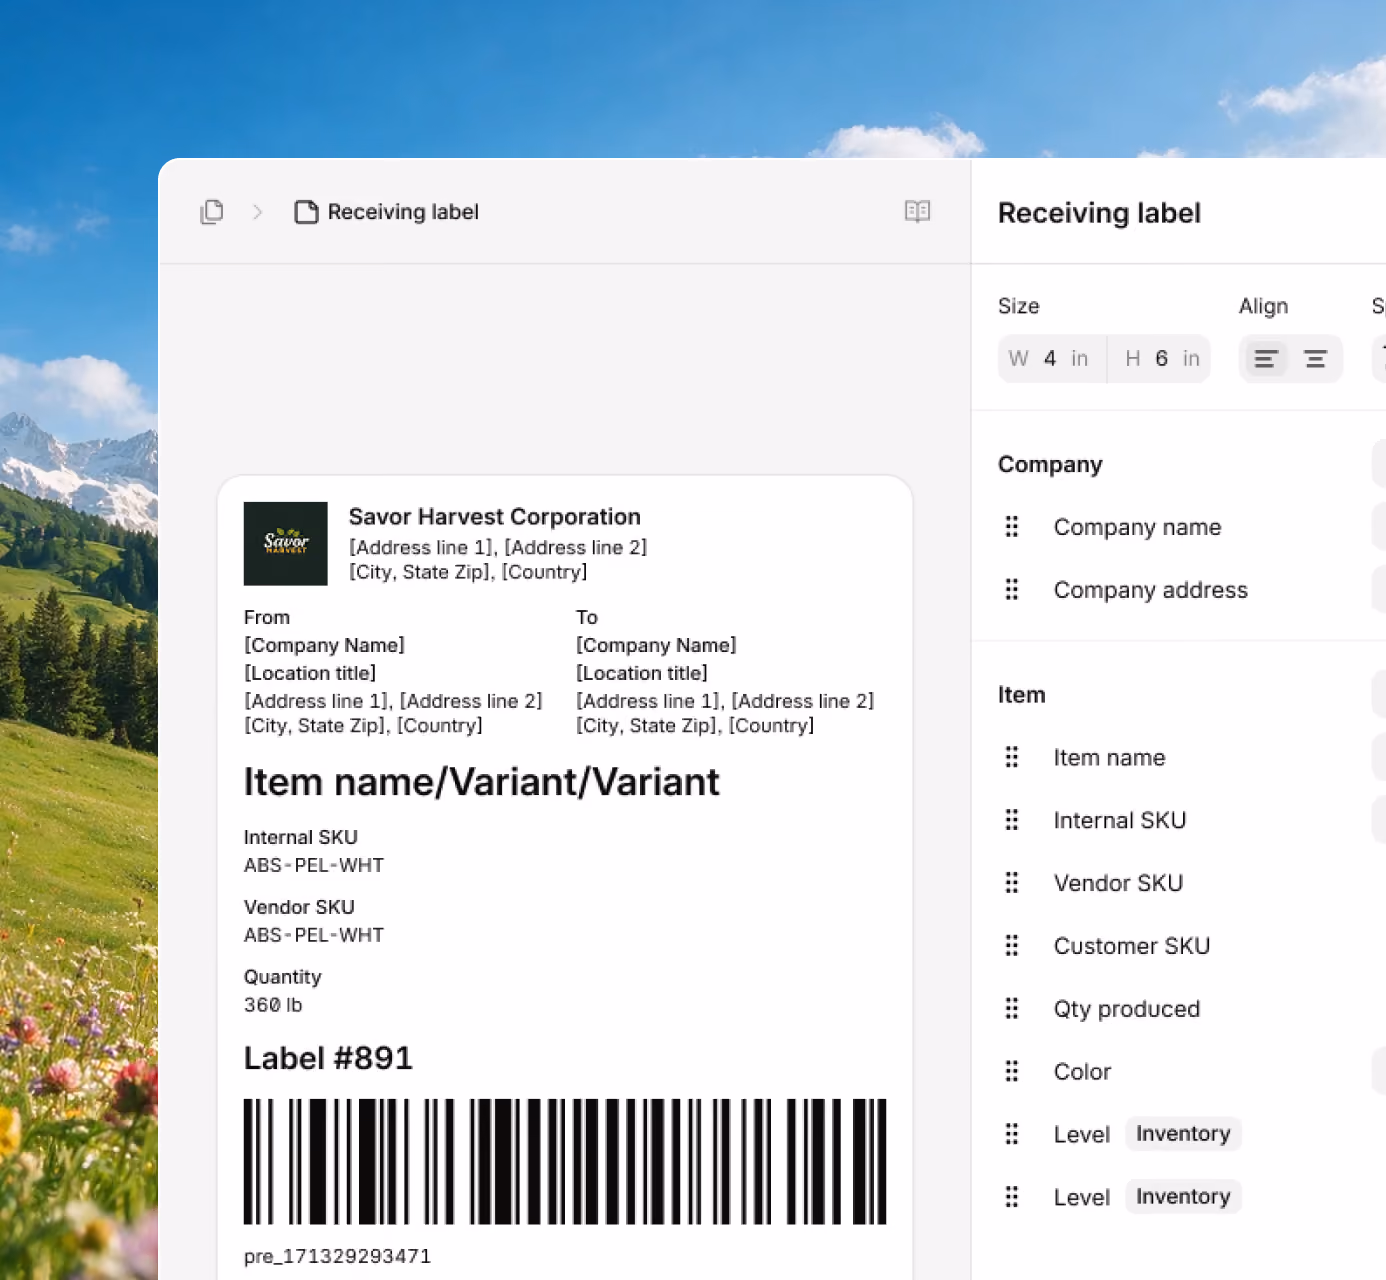Grab the drag handle for Vendor SKU

tap(1012, 883)
